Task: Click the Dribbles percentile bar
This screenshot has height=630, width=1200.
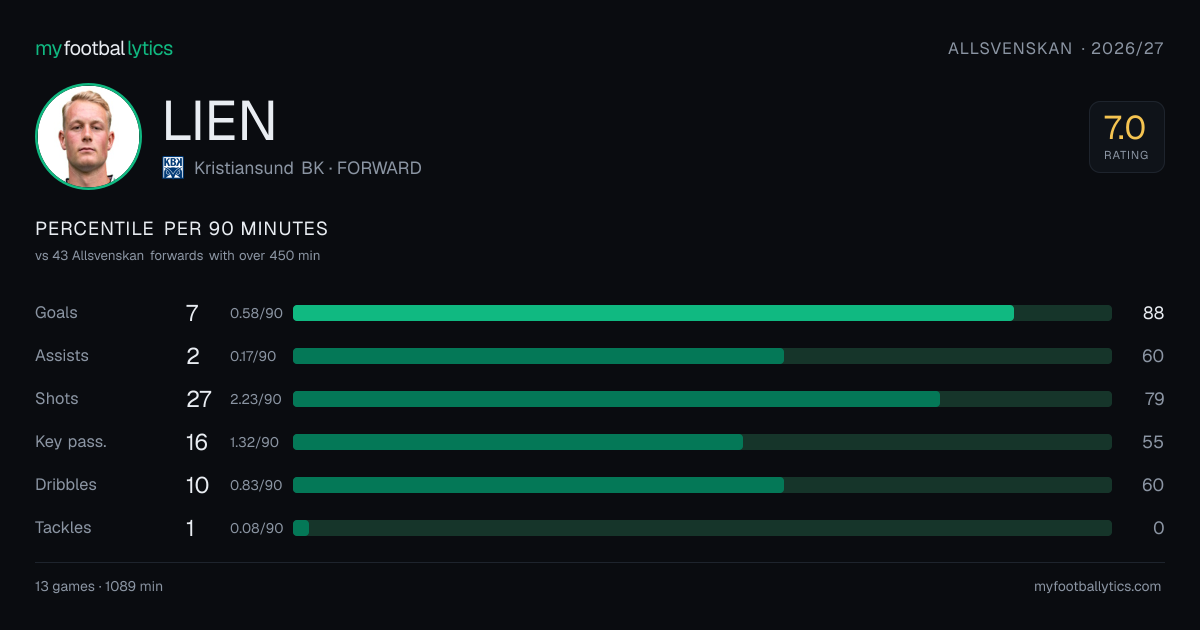Action: [x=702, y=485]
